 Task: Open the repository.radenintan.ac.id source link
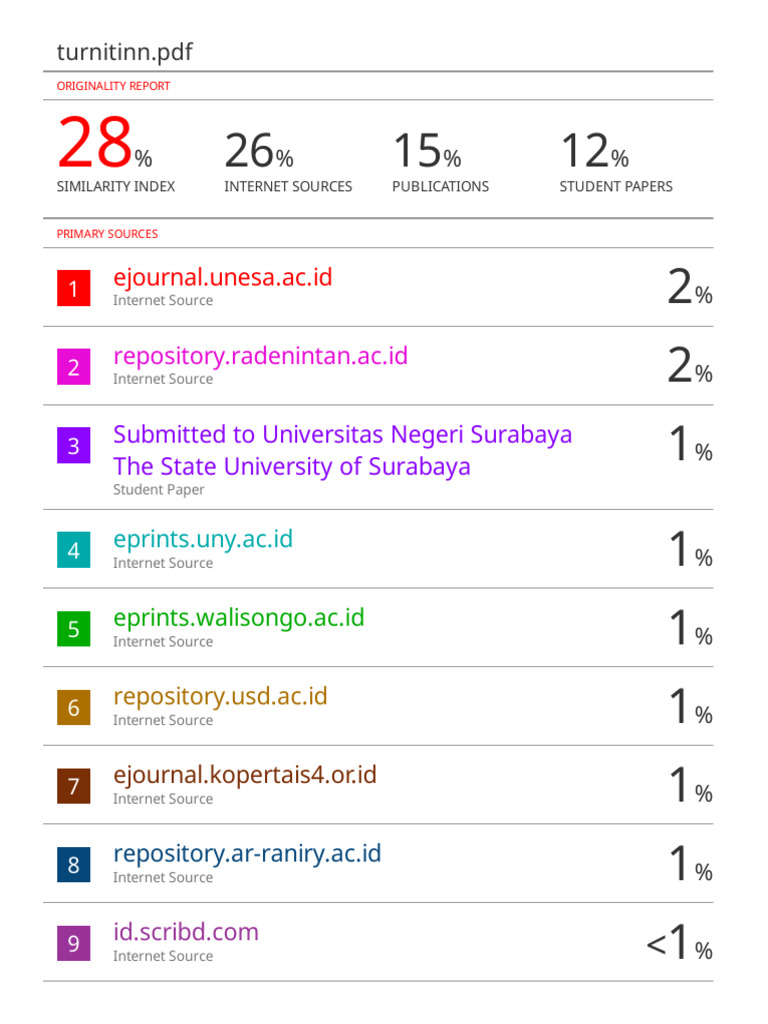point(260,356)
